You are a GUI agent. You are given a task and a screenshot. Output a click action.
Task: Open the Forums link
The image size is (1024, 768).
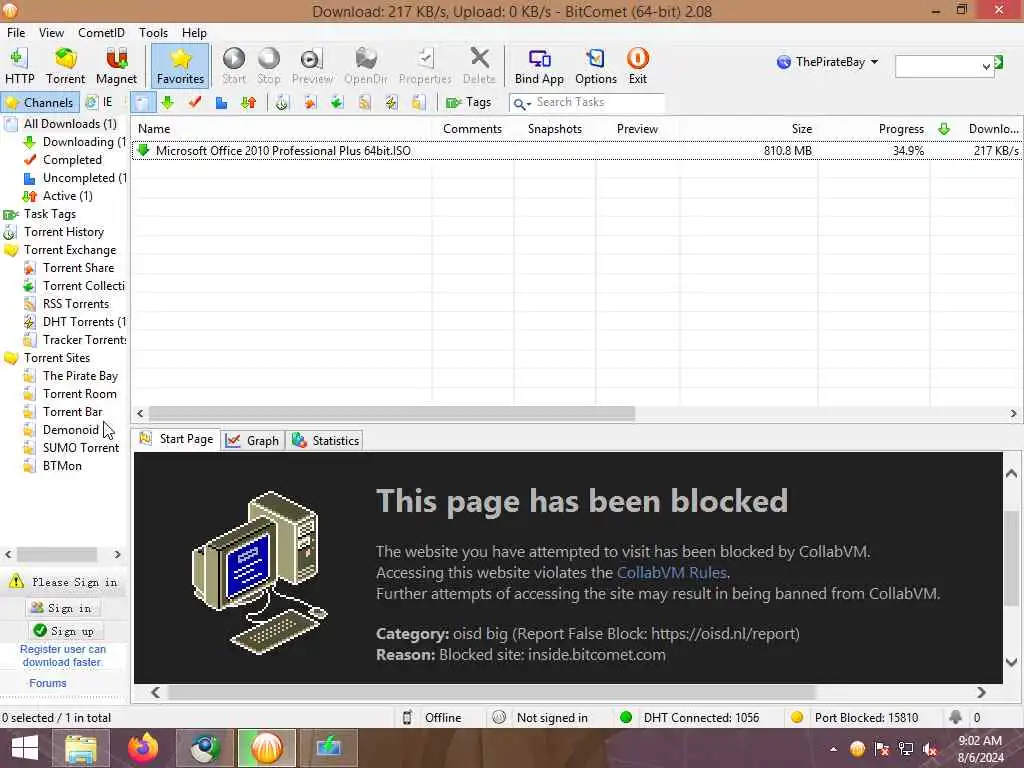click(x=48, y=683)
